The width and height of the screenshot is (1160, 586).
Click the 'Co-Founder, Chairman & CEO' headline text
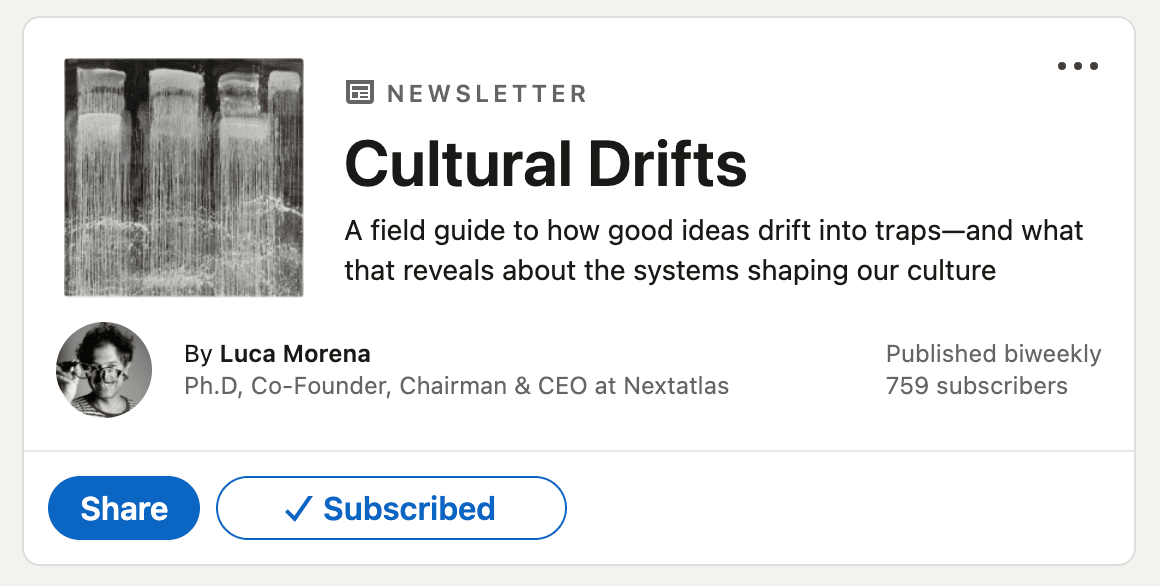[419, 386]
